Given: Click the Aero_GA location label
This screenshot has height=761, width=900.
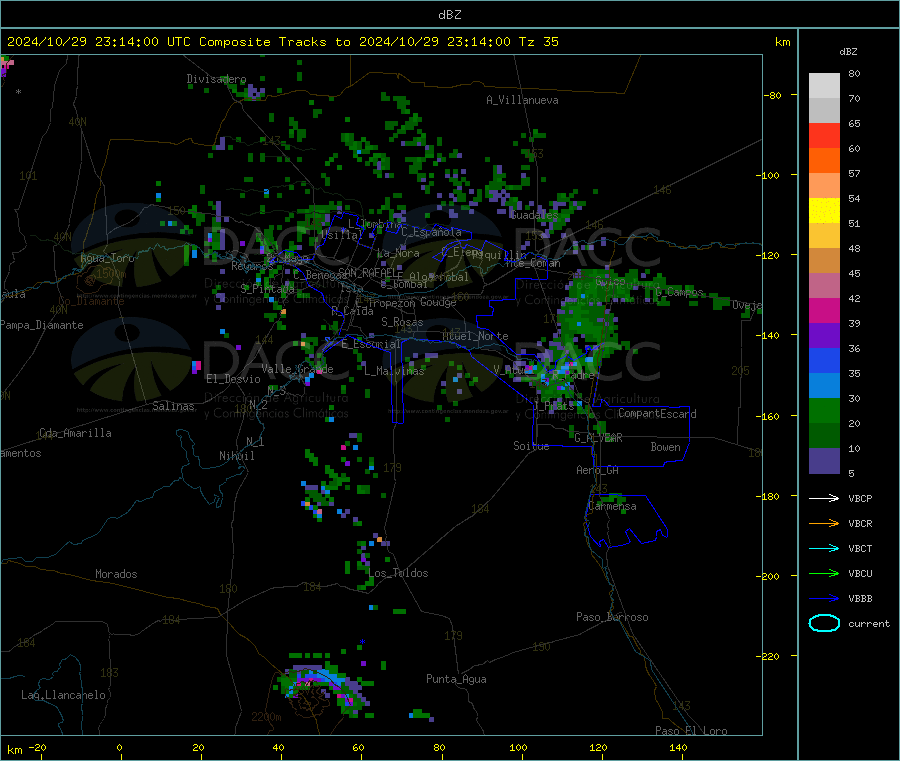Looking at the screenshot, I should 598,470.
